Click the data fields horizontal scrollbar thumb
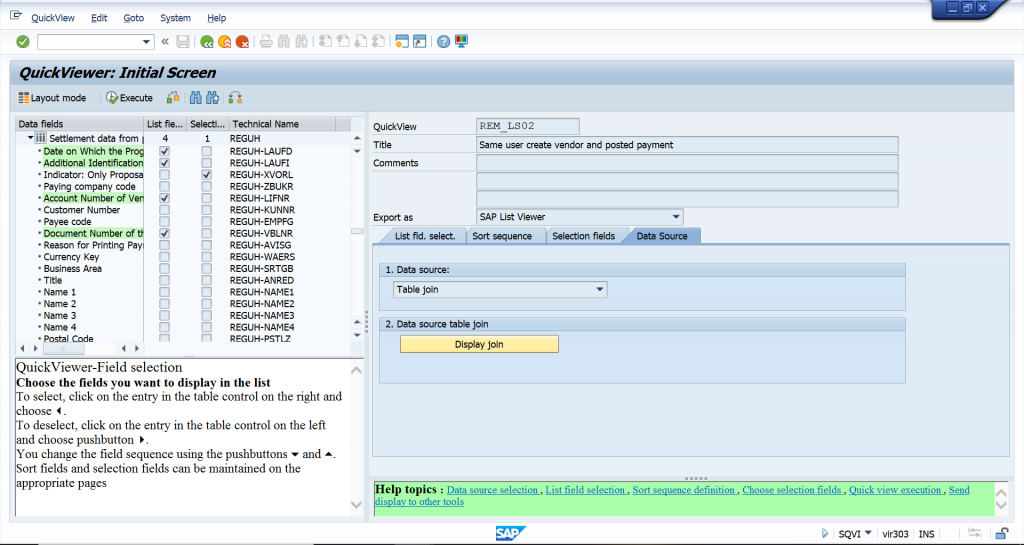This screenshot has width=1024, height=545. 80,348
